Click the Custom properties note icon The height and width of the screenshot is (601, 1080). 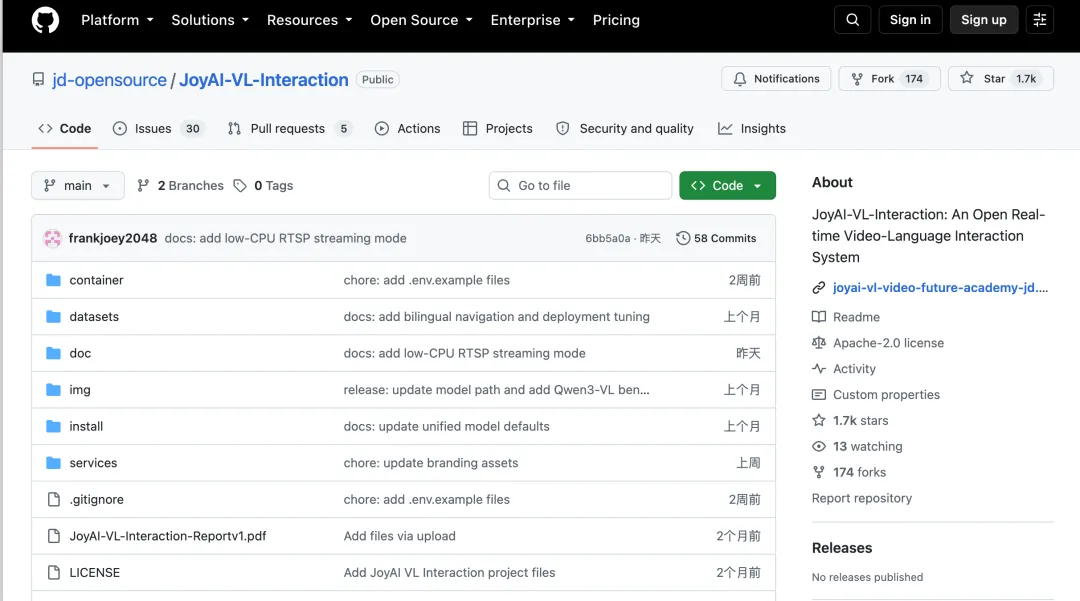(x=818, y=394)
